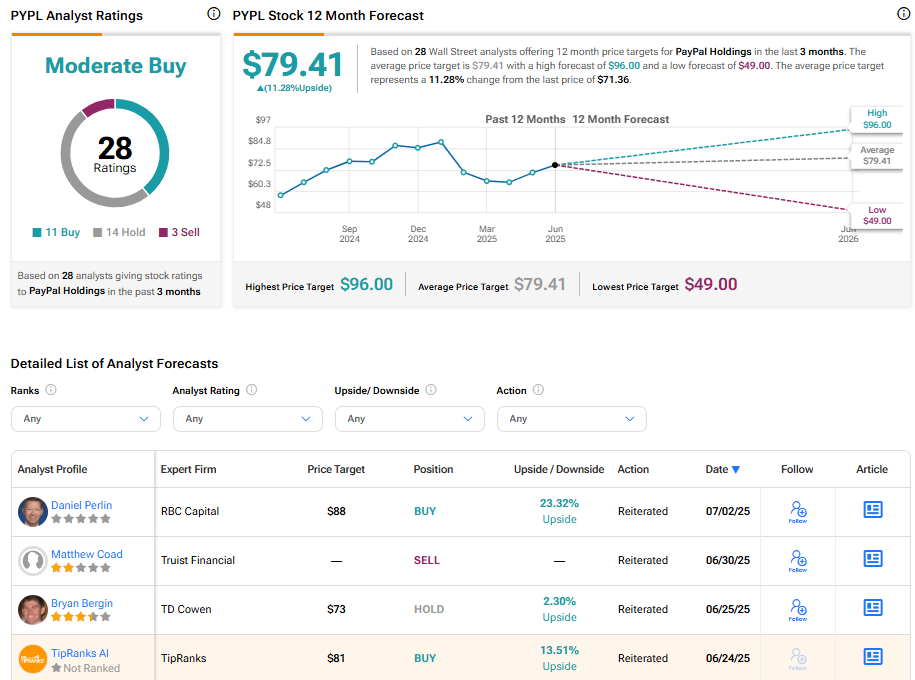
Task: Follow analyst Daniel Perlin
Action: [797, 511]
